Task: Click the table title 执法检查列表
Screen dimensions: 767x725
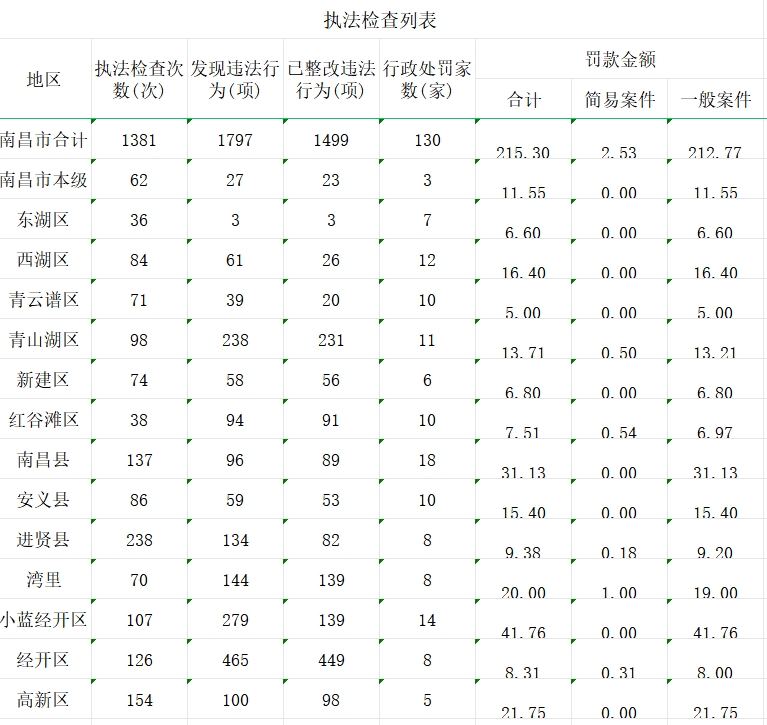Action: [x=380, y=20]
